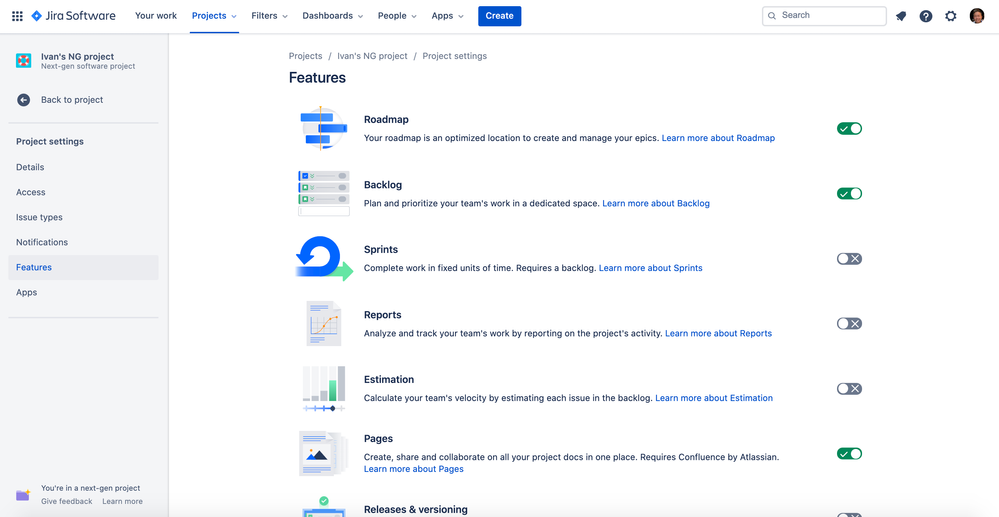The height and width of the screenshot is (517, 999).
Task: Click the search magnifier icon
Action: click(x=772, y=16)
